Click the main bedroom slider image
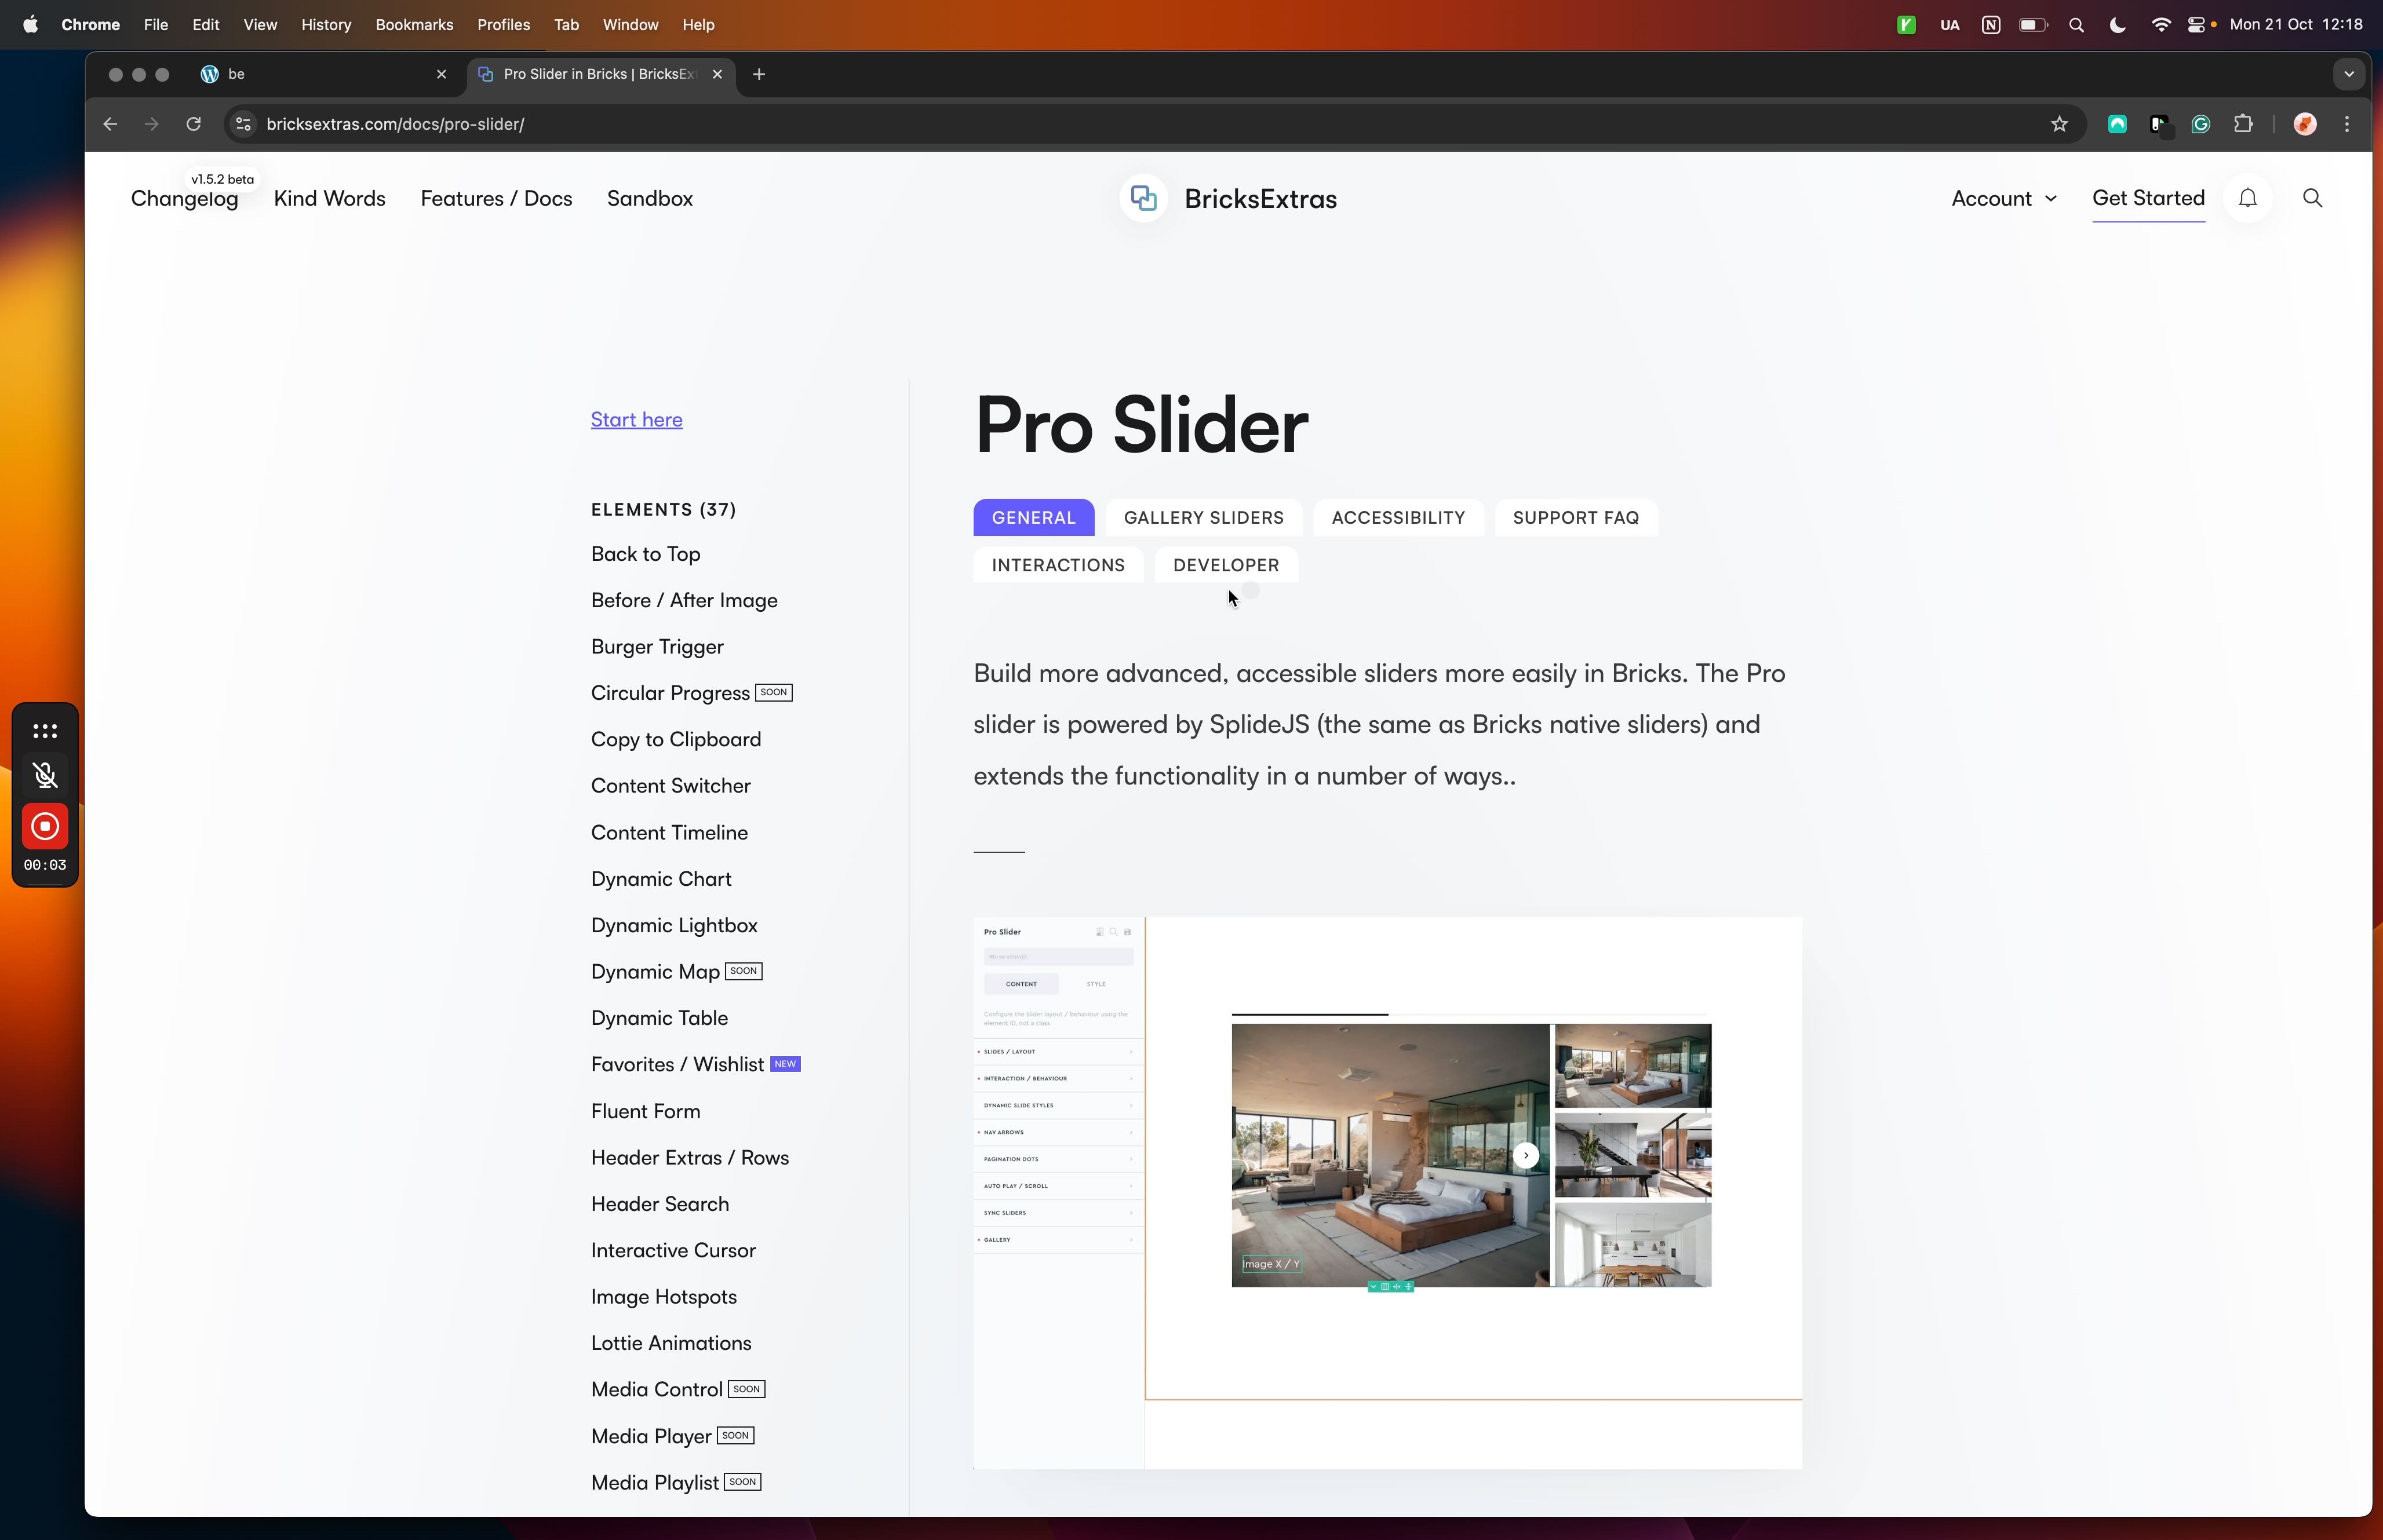 tap(1390, 1155)
